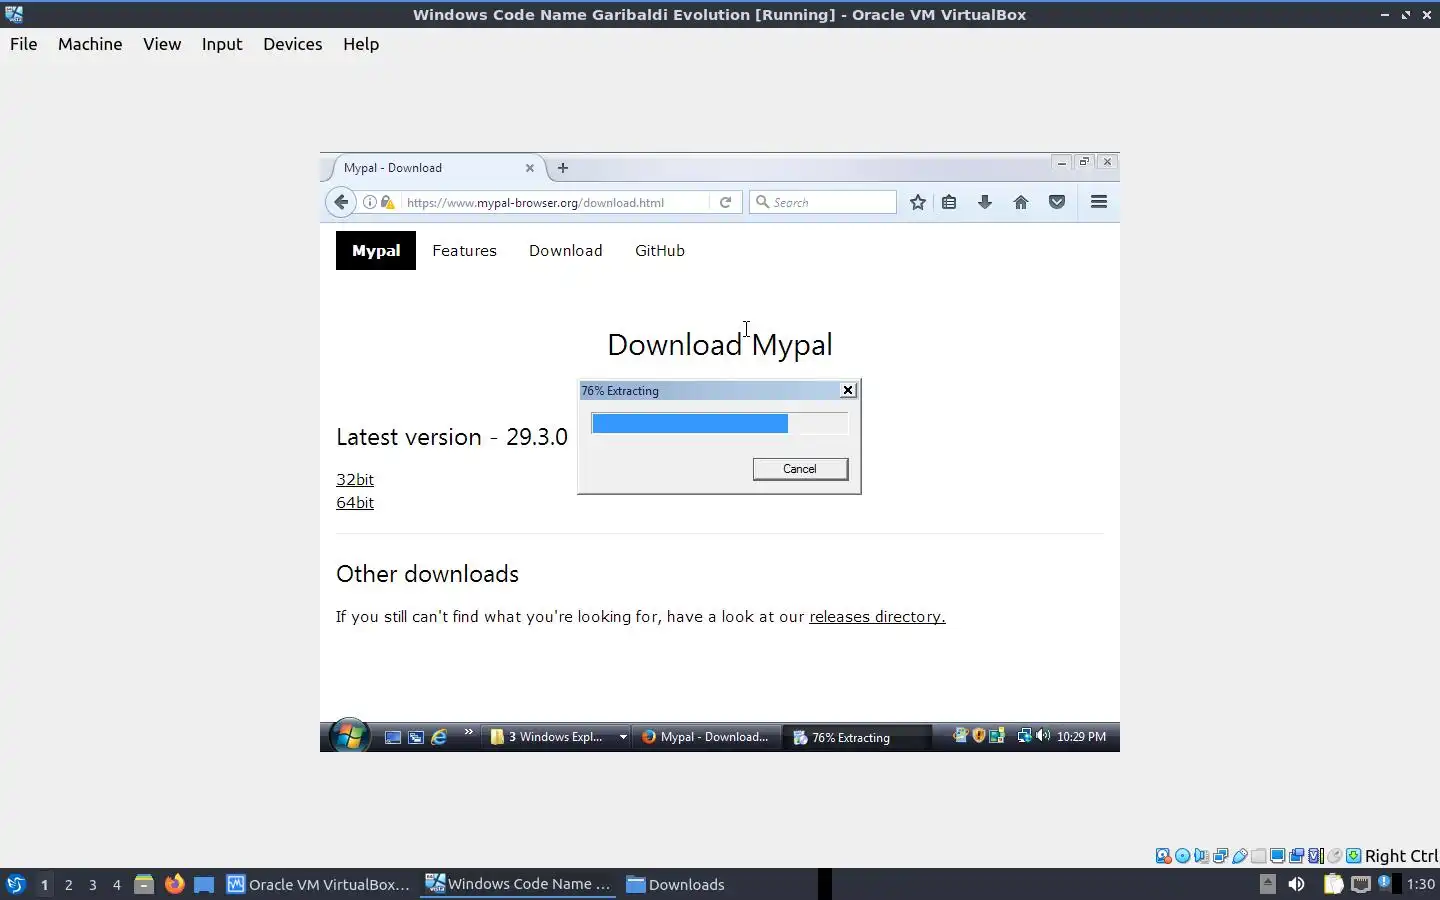
Task: Click the Vista tray network icon
Action: coord(1024,735)
